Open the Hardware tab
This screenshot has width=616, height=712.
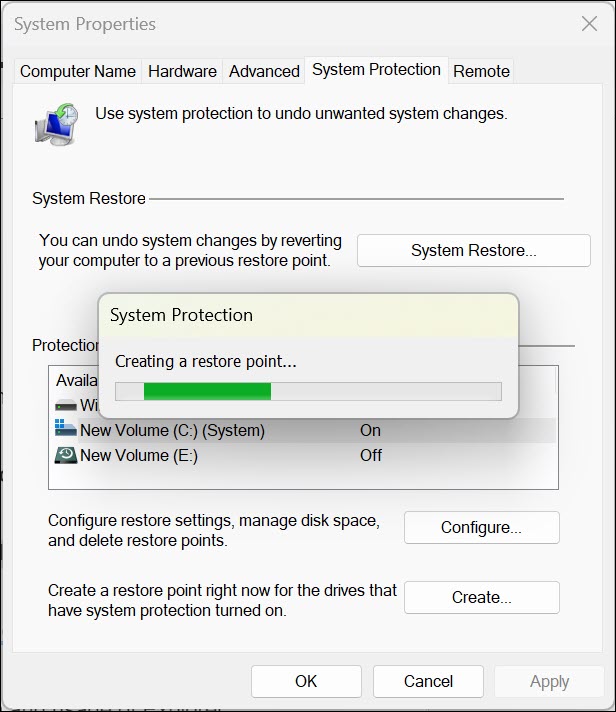click(182, 71)
